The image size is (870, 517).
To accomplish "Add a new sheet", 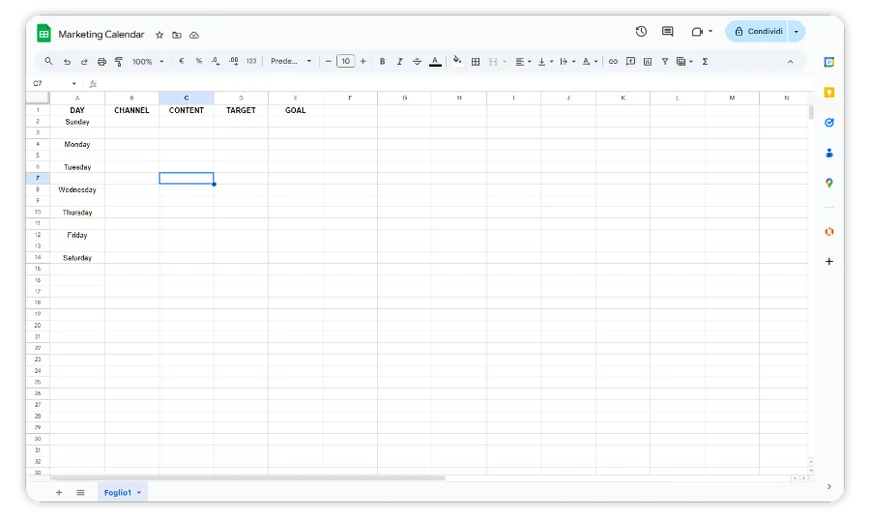I will click(x=59, y=493).
